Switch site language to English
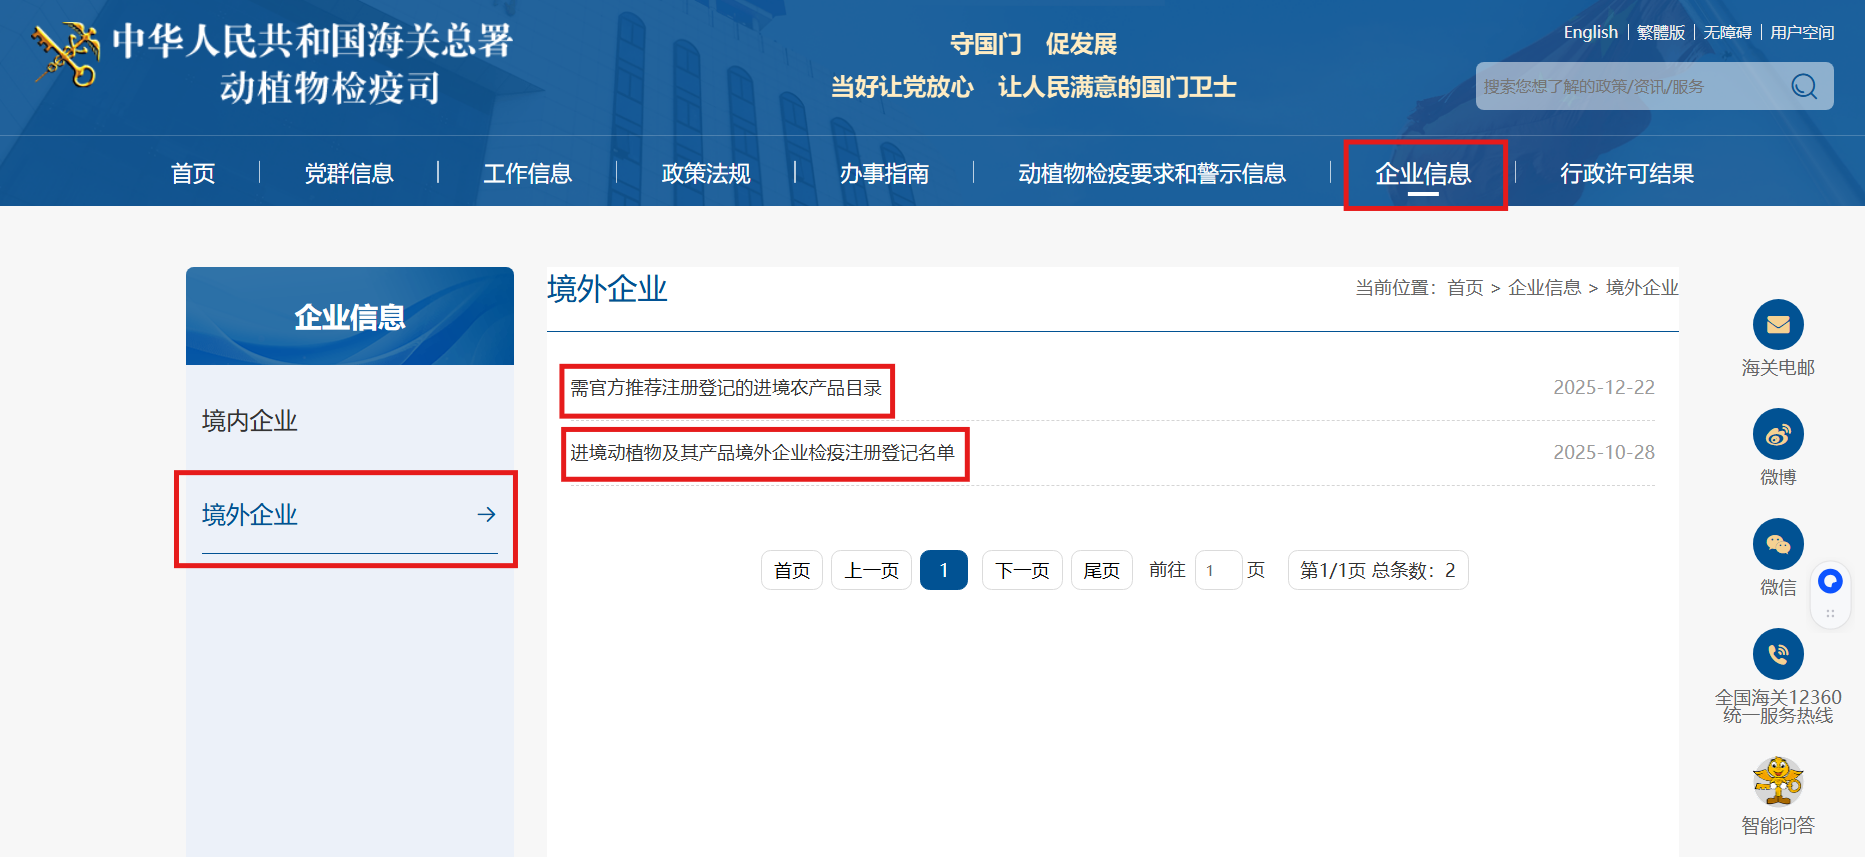Screen dimensions: 1865x857 [x=1590, y=32]
